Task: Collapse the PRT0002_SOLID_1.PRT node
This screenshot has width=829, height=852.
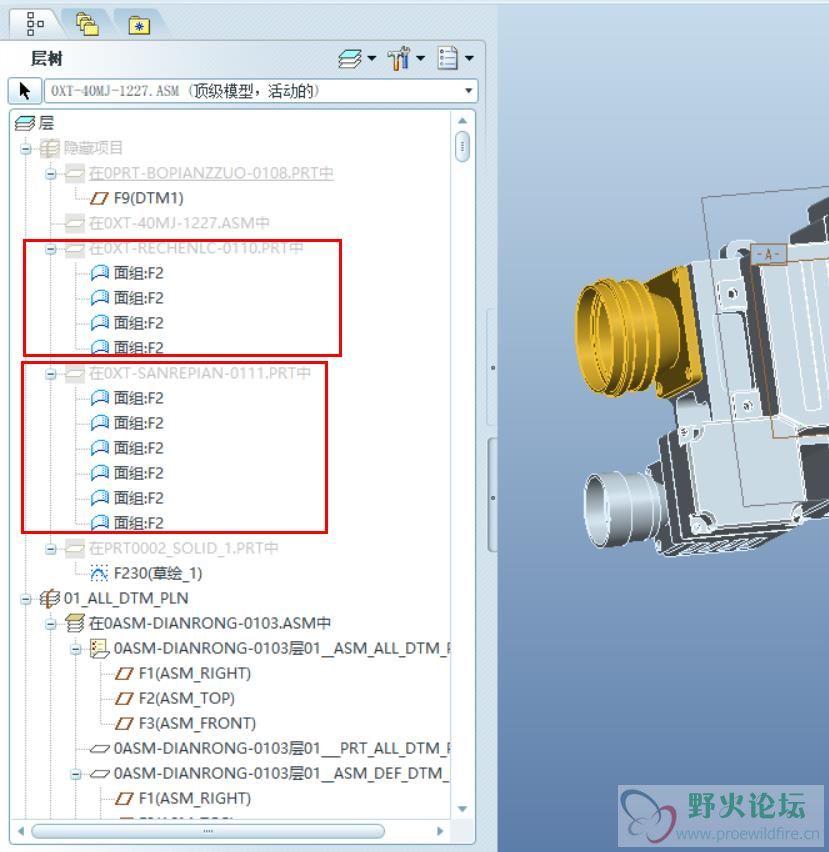Action: coord(51,549)
